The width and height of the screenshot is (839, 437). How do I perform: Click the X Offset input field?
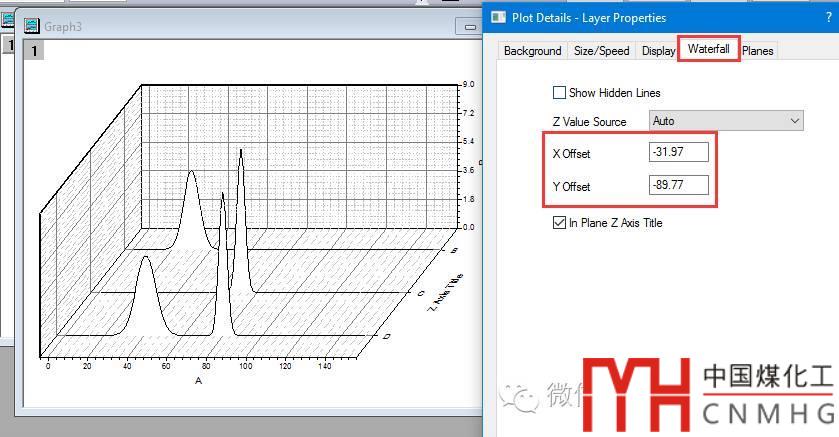click(678, 152)
